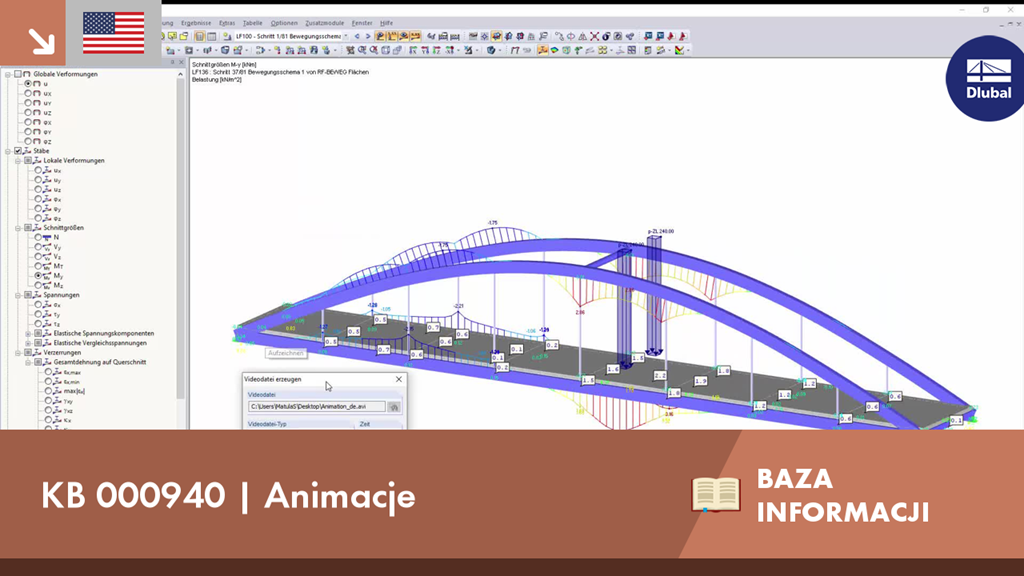
Task: Click the 'Schnittgrößen M-y [kNm]' viewport text
Action: [224, 65]
